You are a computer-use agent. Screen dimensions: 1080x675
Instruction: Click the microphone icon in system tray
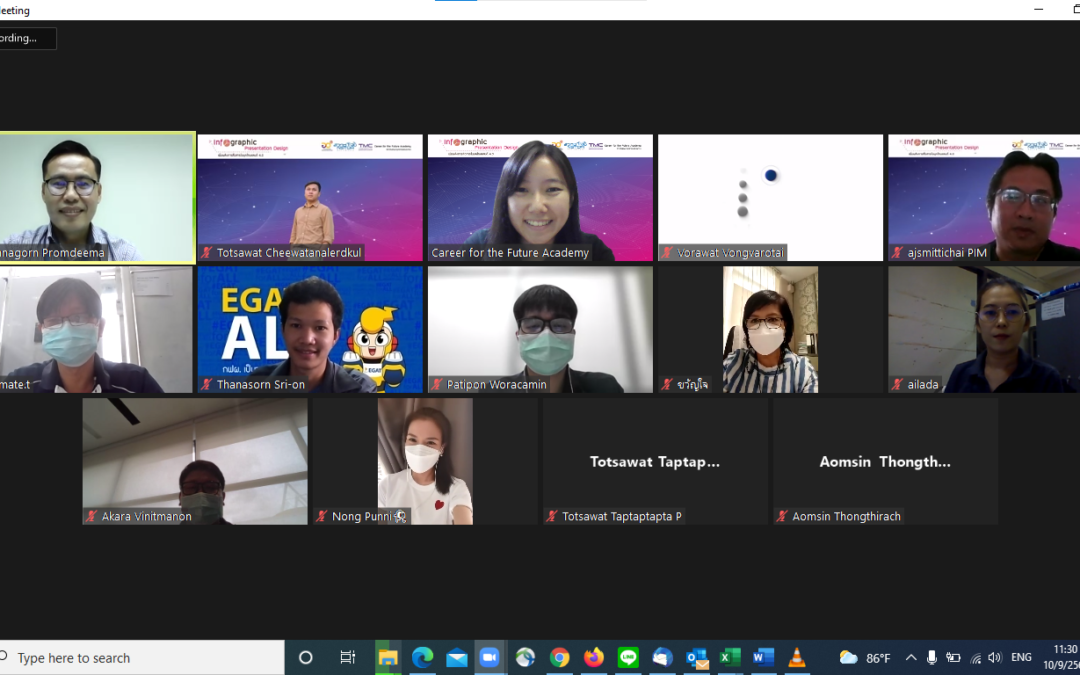click(932, 657)
